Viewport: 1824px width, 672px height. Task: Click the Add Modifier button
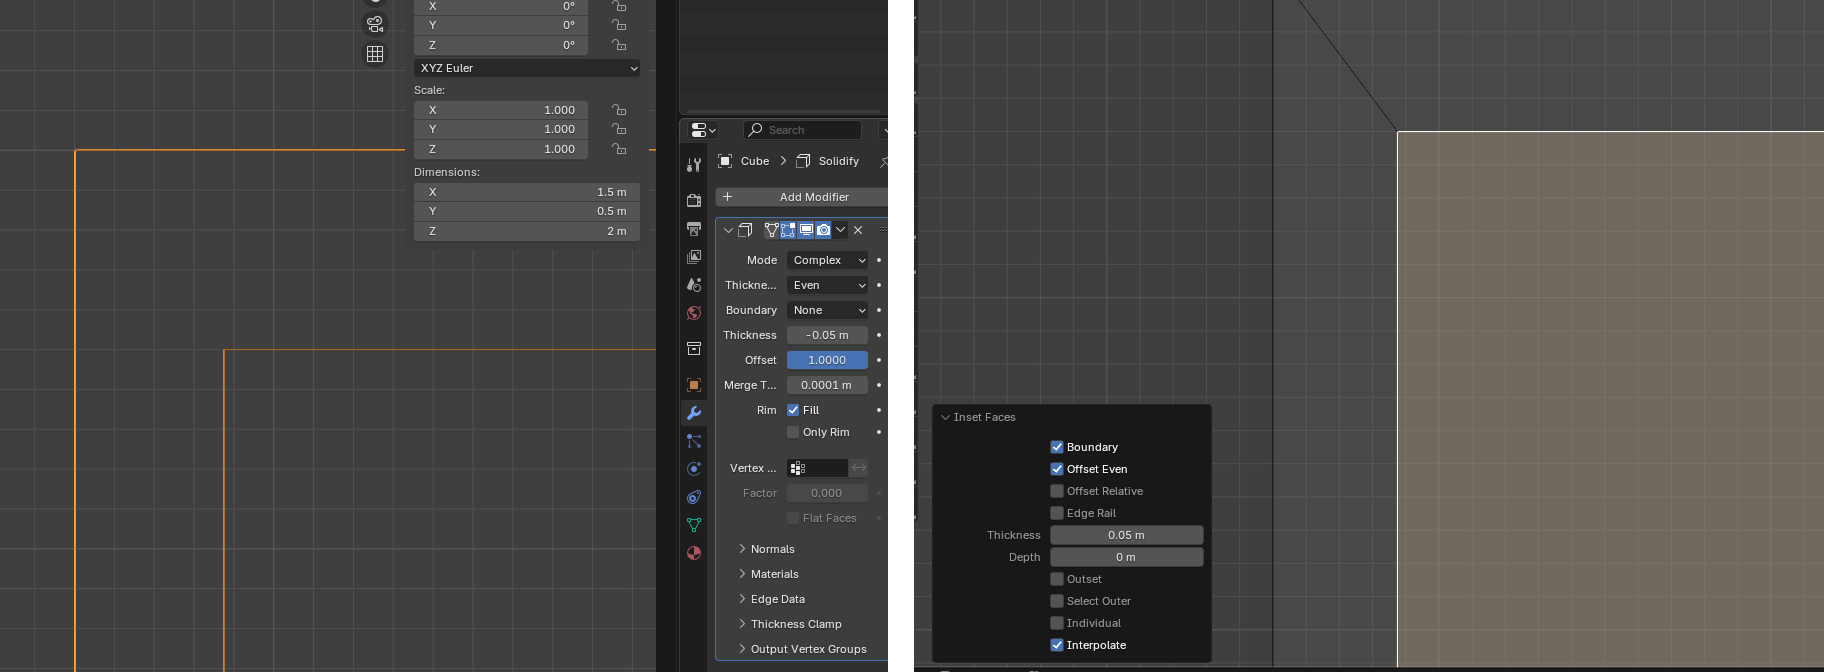tap(802, 197)
